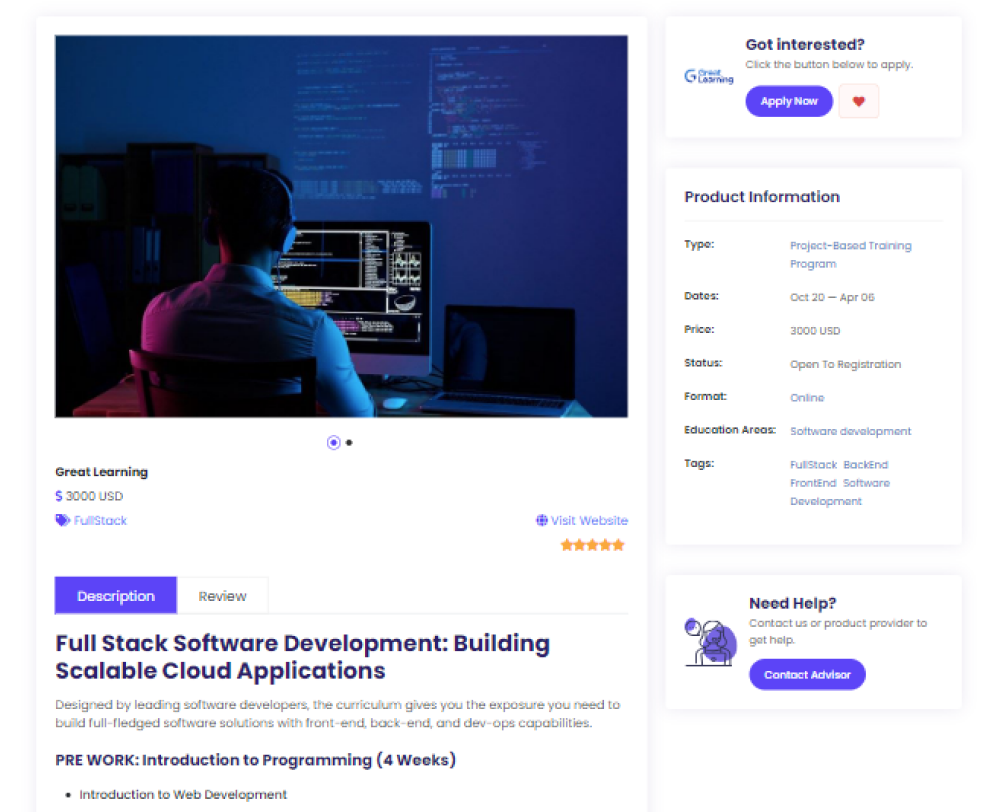Click the Contact Advisor button
Image resolution: width=1000 pixels, height=812 pixels.
[807, 674]
